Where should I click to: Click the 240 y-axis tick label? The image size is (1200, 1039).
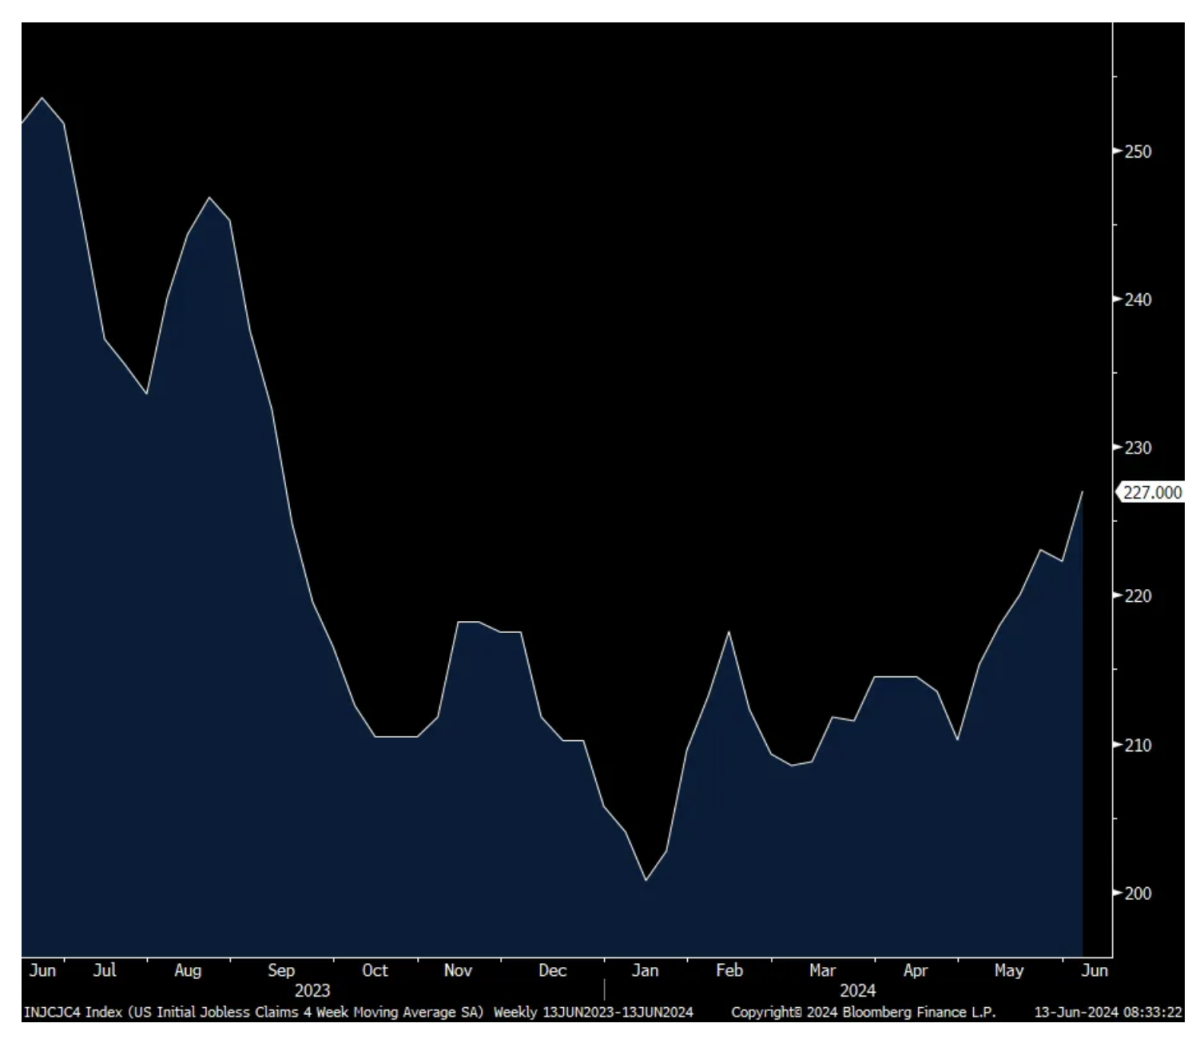pyautogui.click(x=1138, y=300)
